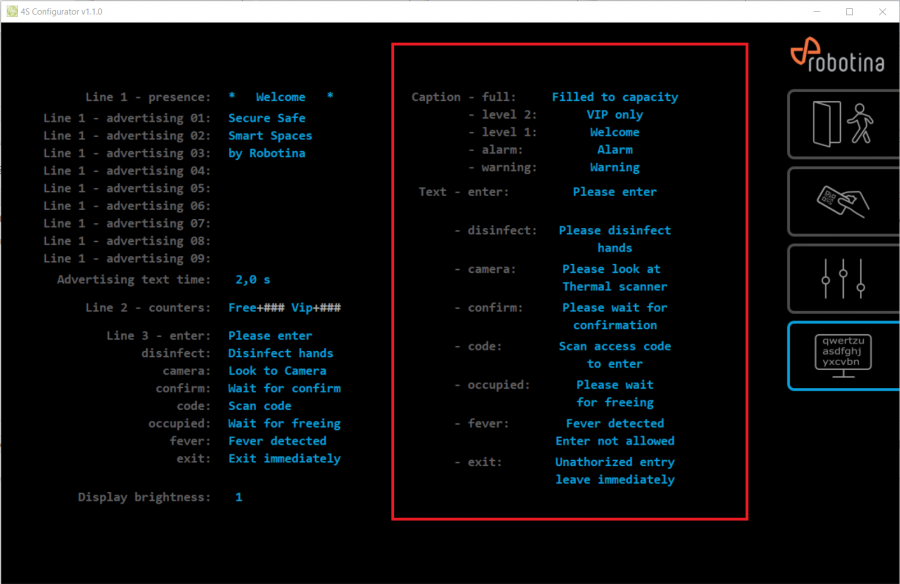The image size is (900, 584).
Task: Edit advertising 03 field 'by Robotina'
Action: pyautogui.click(x=266, y=153)
